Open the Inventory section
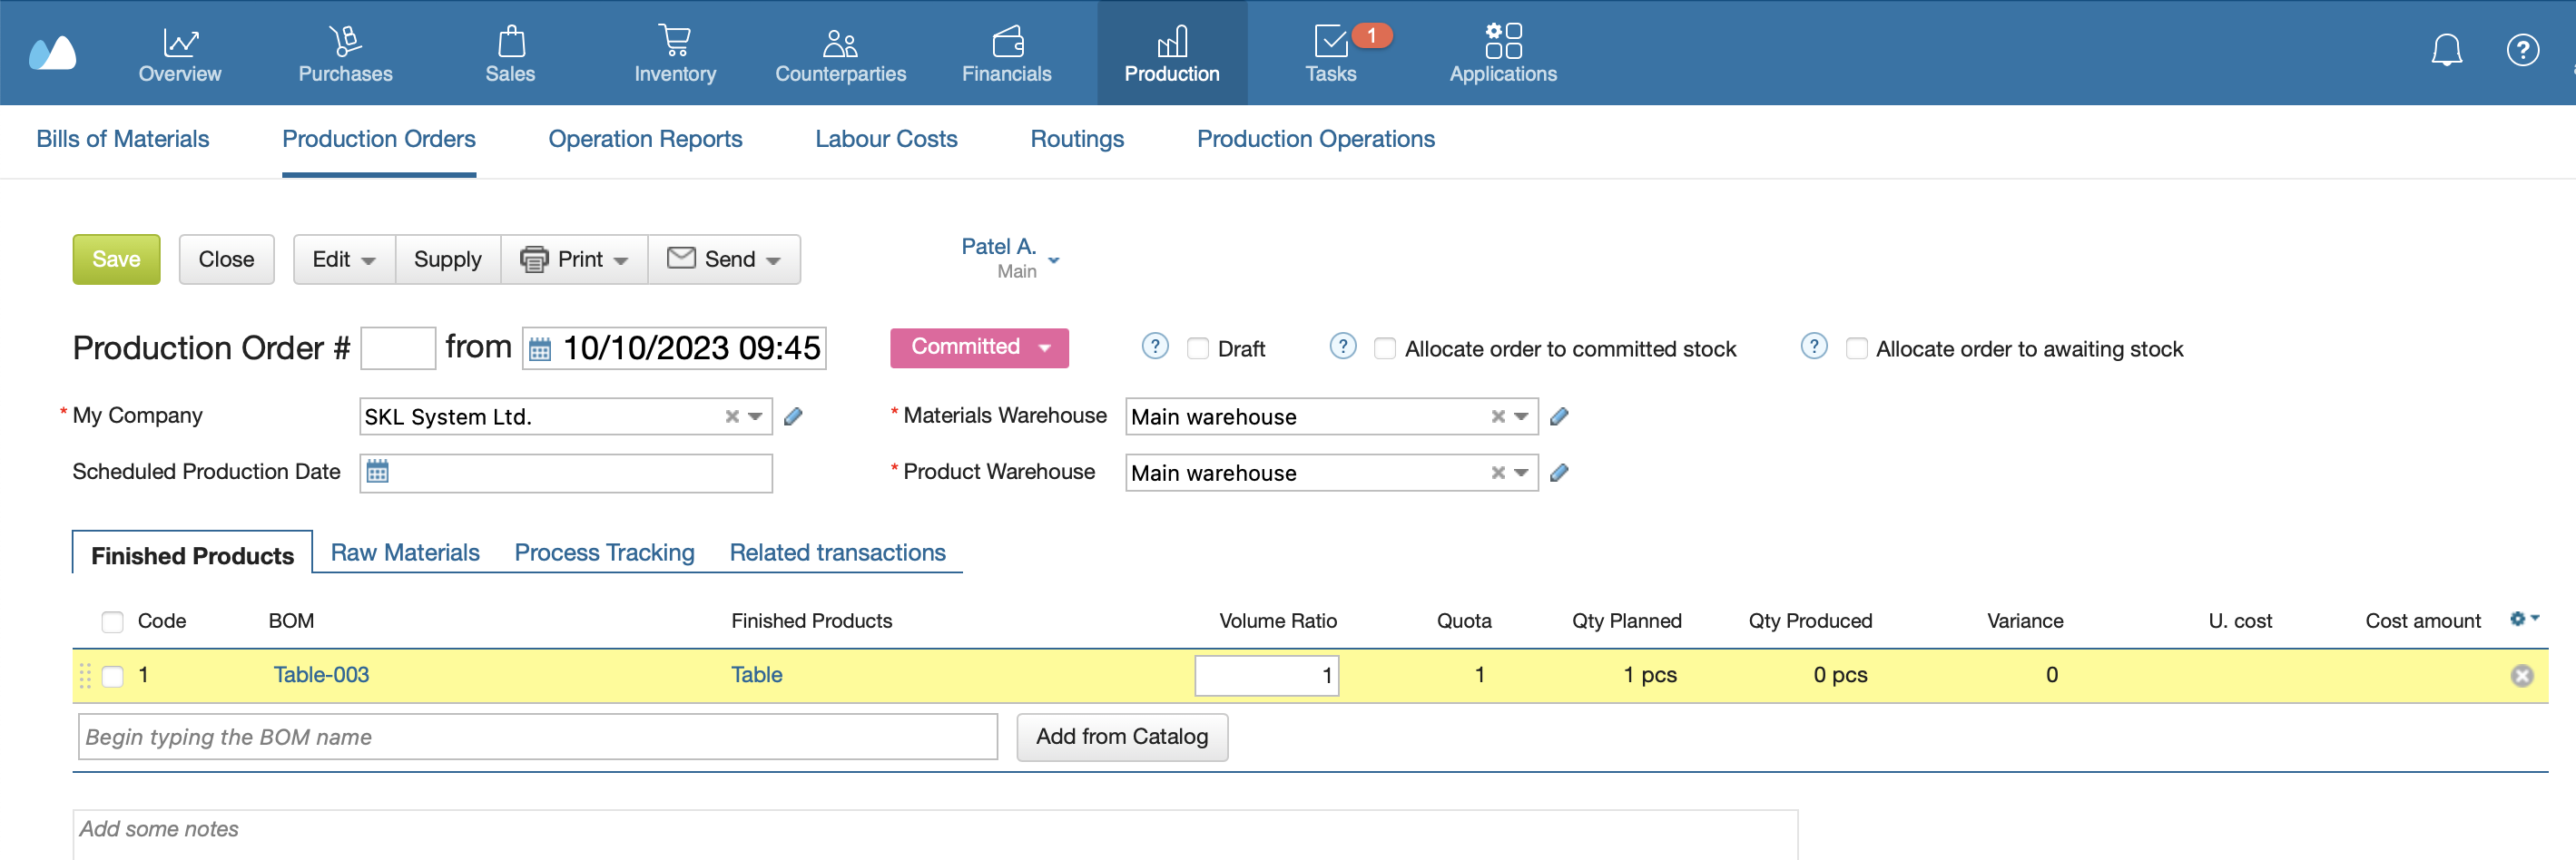This screenshot has height=860, width=2576. click(x=675, y=53)
